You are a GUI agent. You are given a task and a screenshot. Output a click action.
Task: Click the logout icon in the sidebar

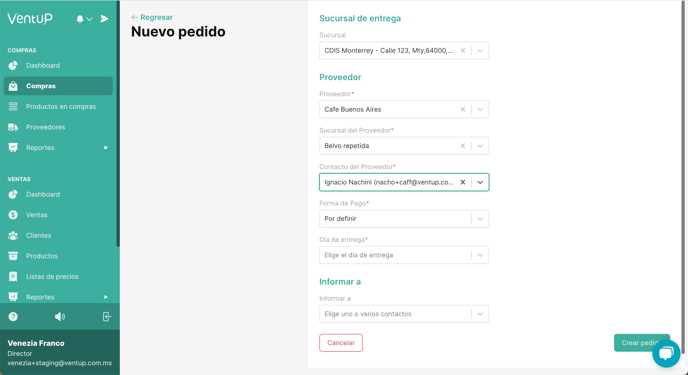(107, 317)
